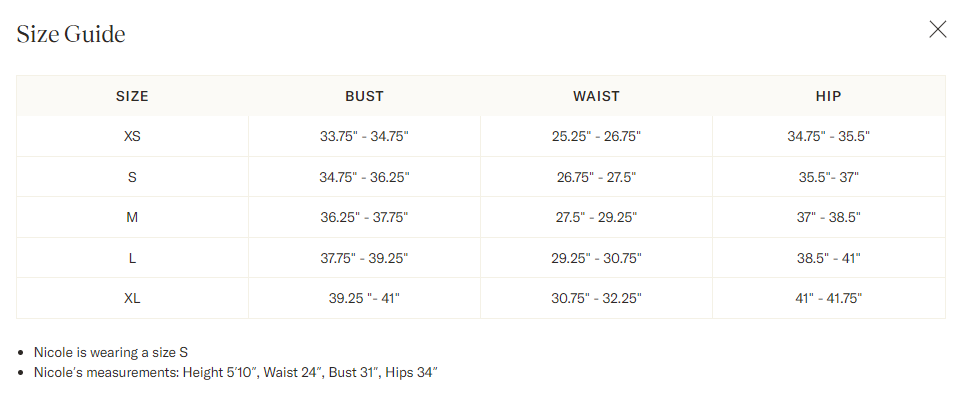Image resolution: width=958 pixels, height=420 pixels.
Task: Click the "Nicole is wearing a size S" note
Action: 111,352
